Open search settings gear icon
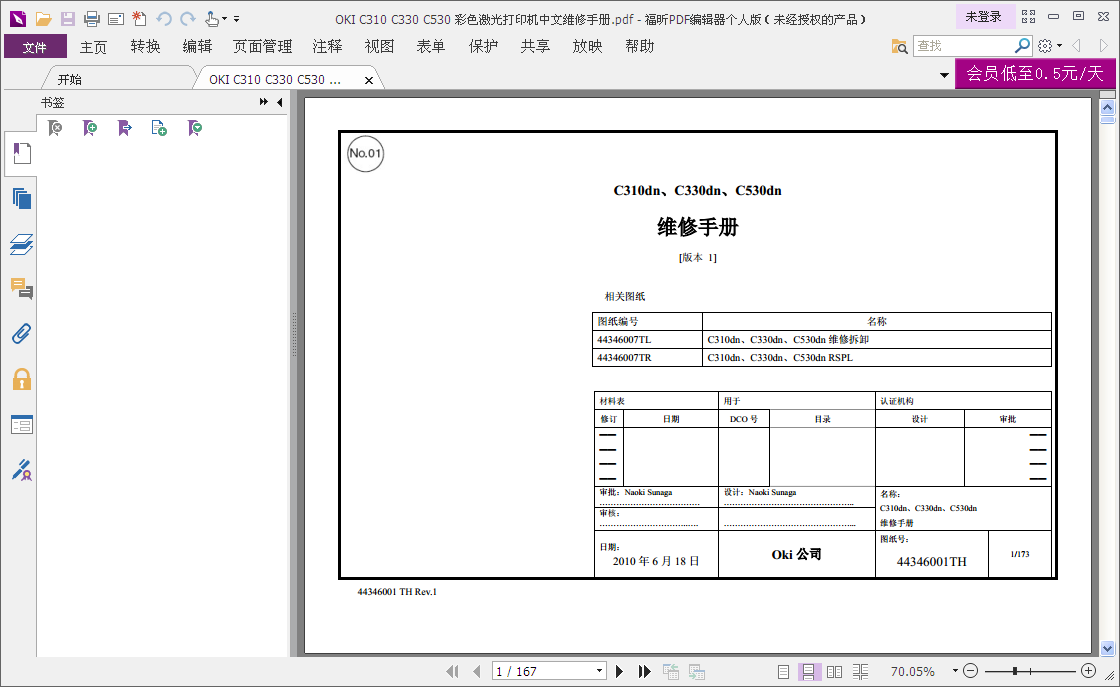 click(1045, 46)
